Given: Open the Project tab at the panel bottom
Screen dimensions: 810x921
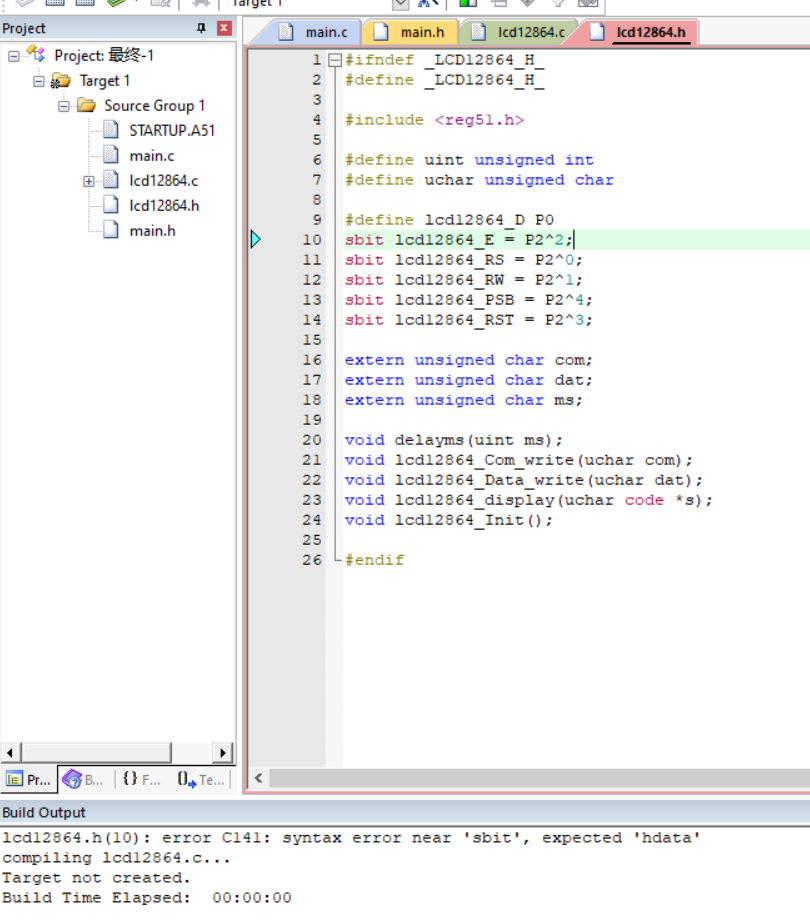Looking at the screenshot, I should tap(29, 780).
